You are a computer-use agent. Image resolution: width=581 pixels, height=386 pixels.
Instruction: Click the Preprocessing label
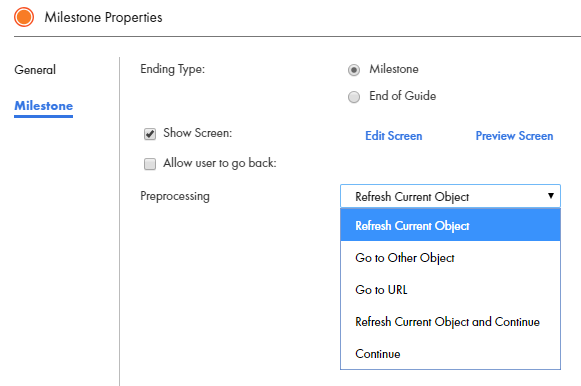tap(175, 196)
